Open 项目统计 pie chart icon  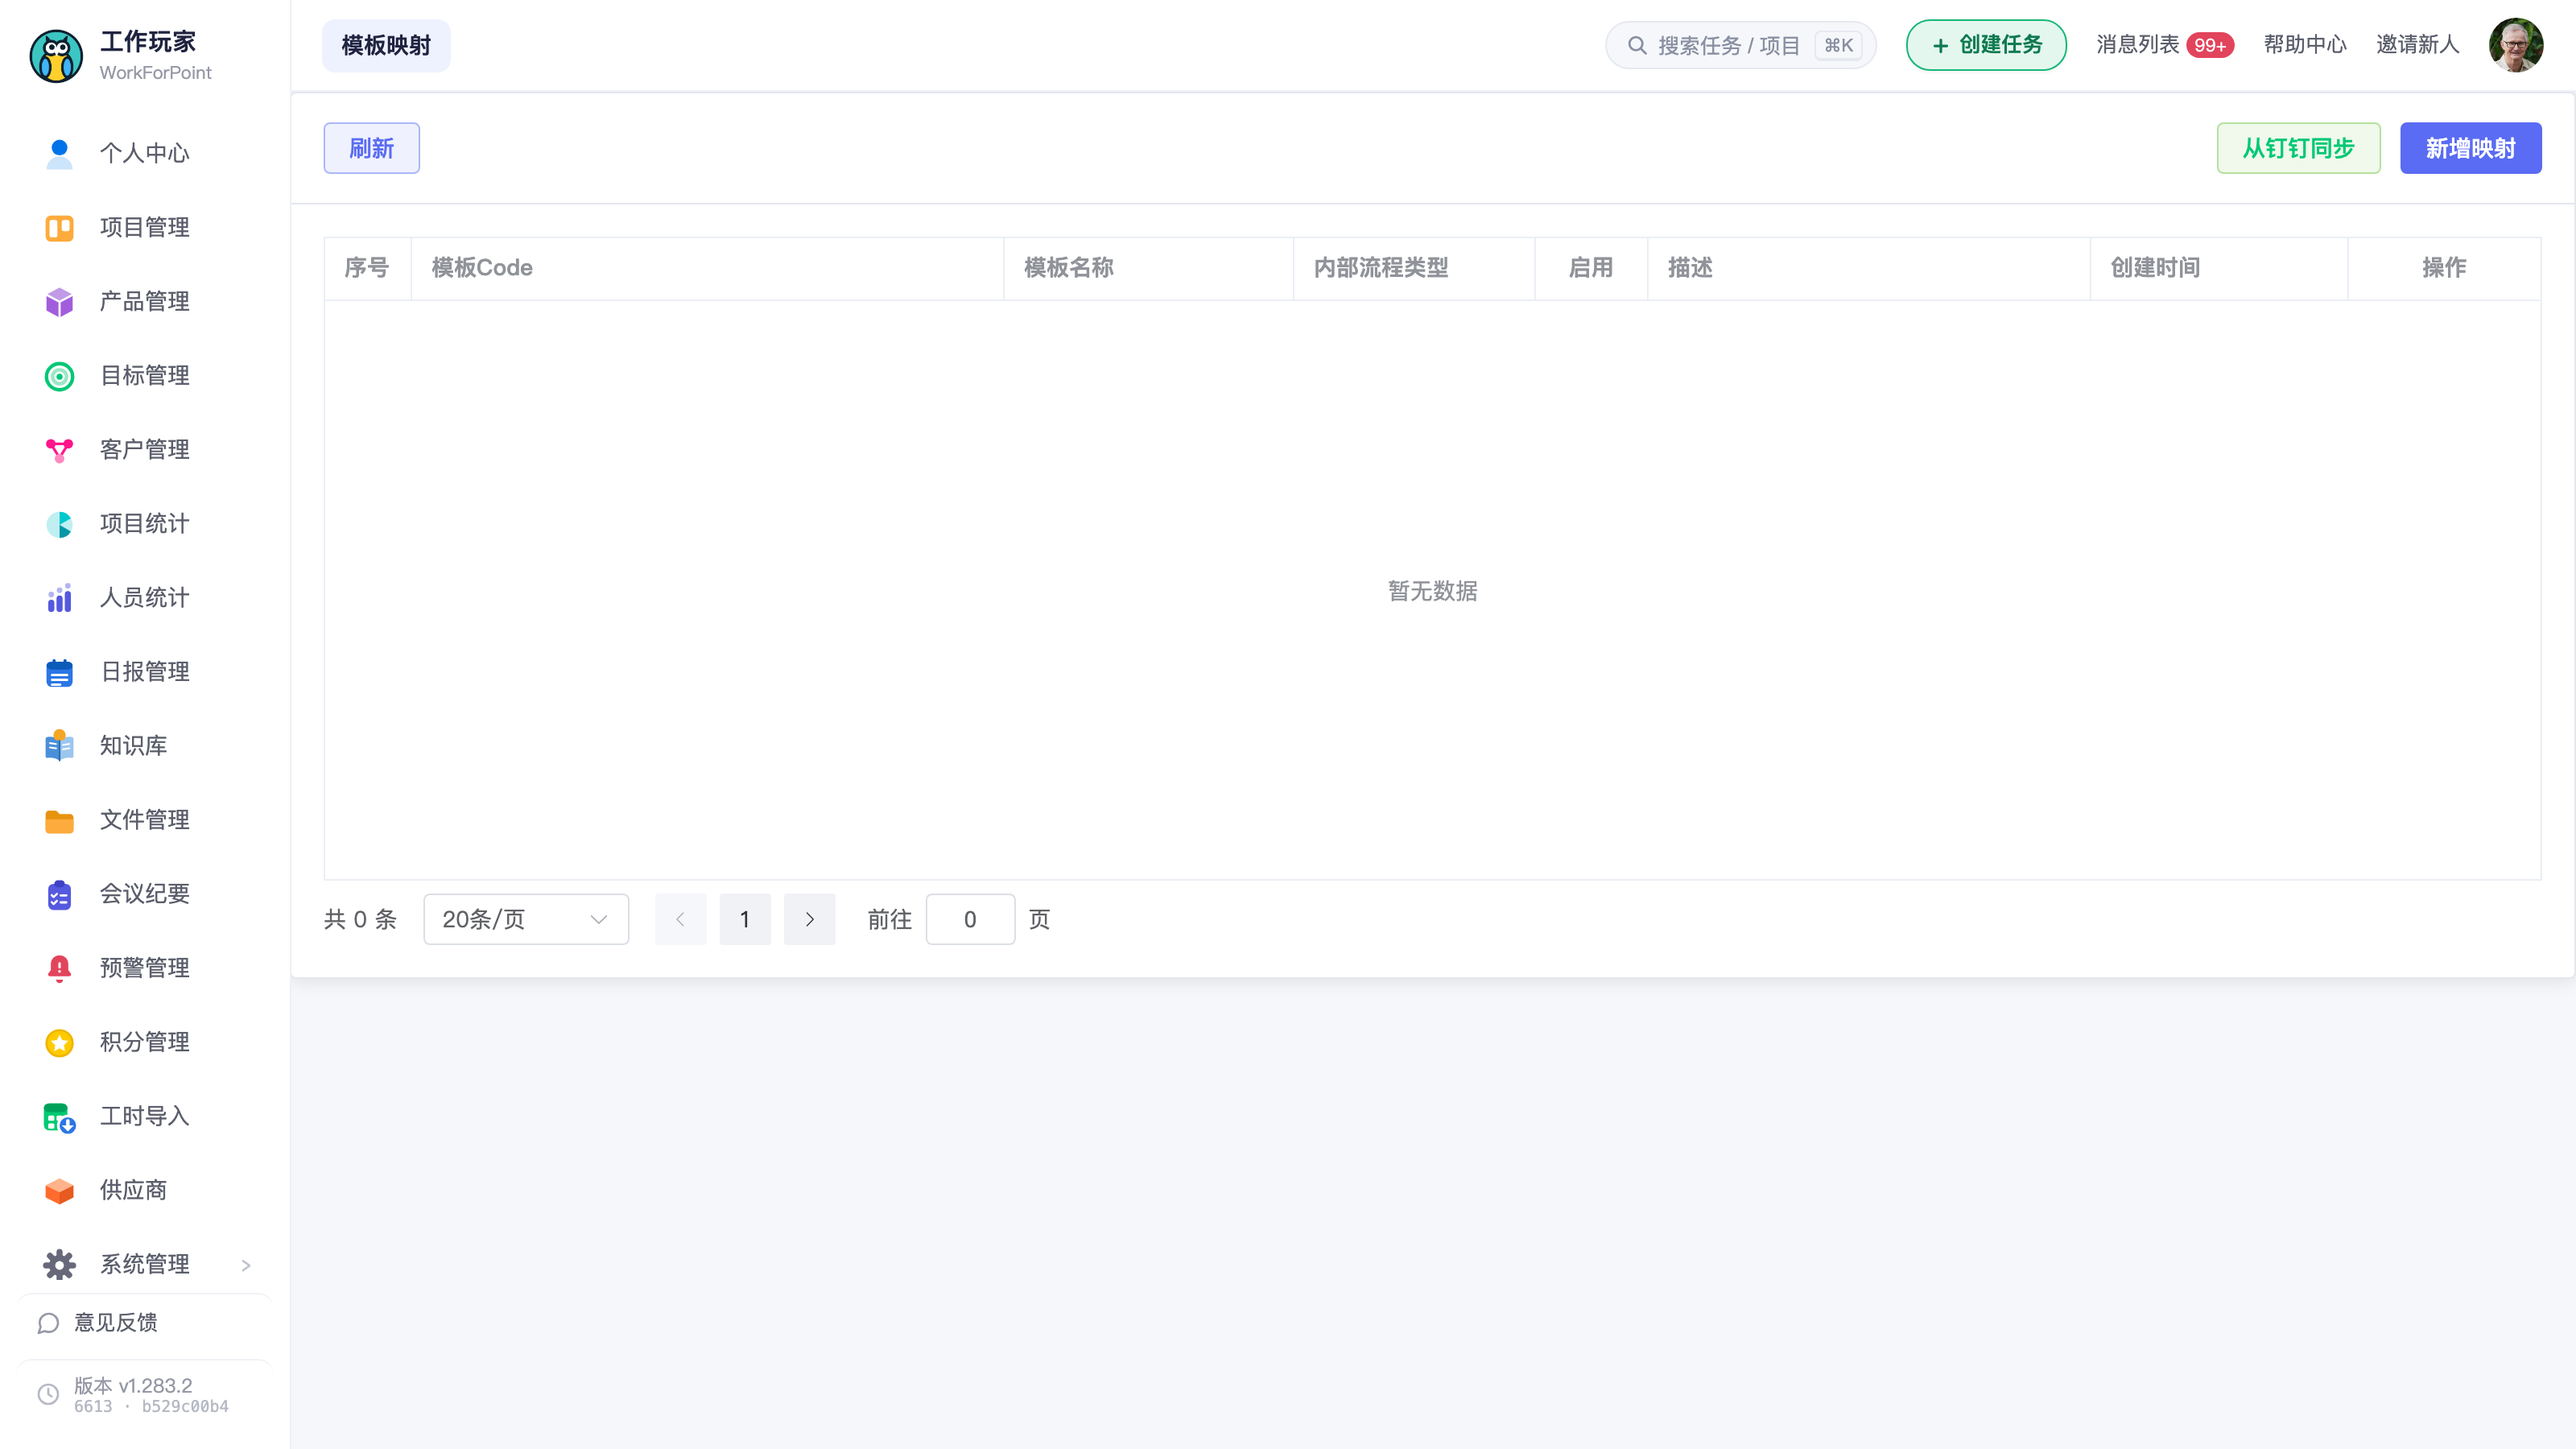pyautogui.click(x=59, y=524)
